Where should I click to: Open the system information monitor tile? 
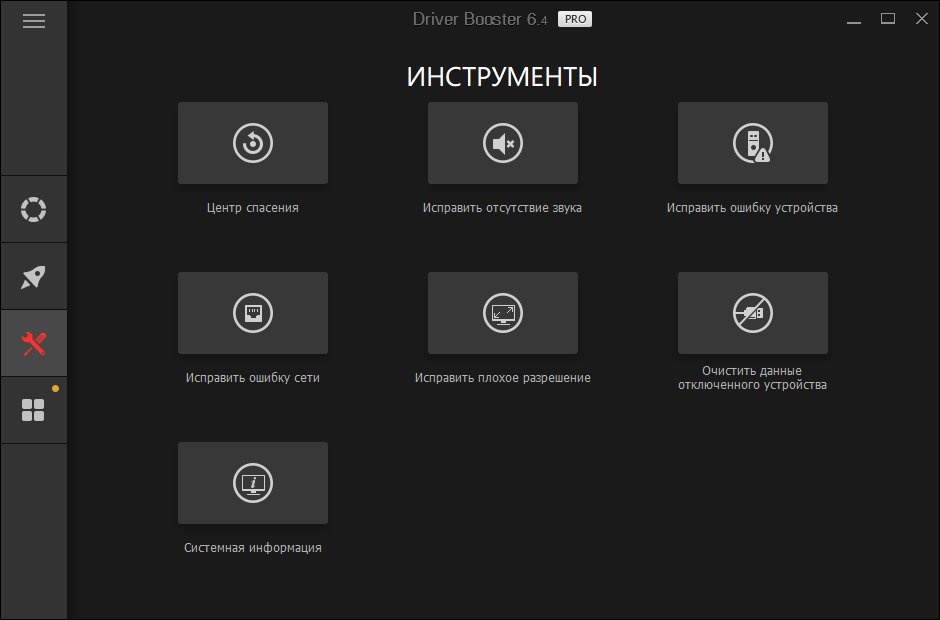253,483
